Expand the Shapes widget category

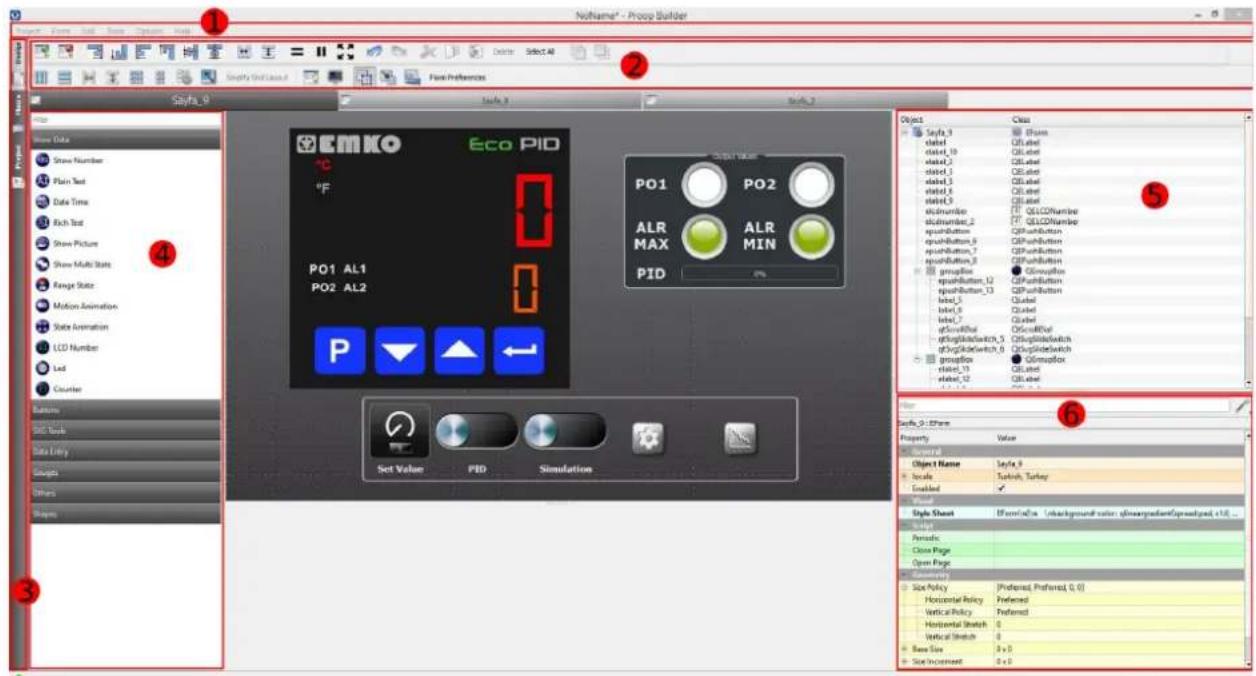pyautogui.click(x=125, y=514)
